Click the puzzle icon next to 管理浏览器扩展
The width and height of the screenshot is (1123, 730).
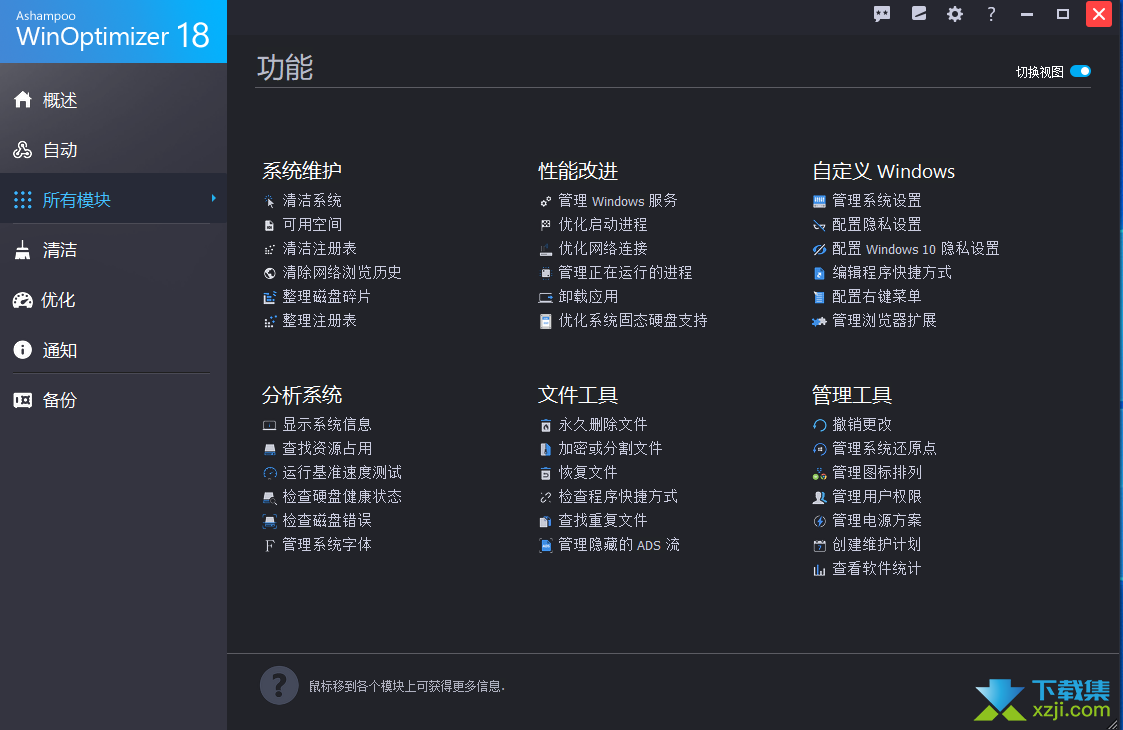click(819, 321)
